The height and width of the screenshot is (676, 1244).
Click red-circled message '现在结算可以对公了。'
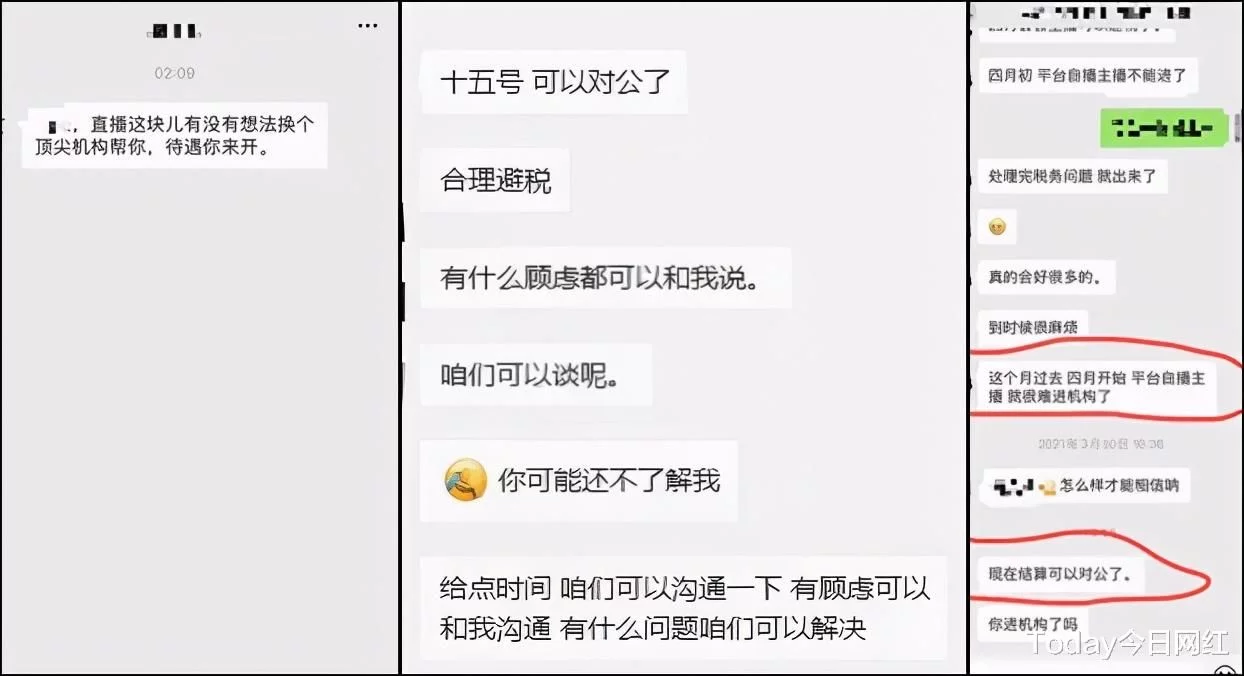pos(1060,576)
